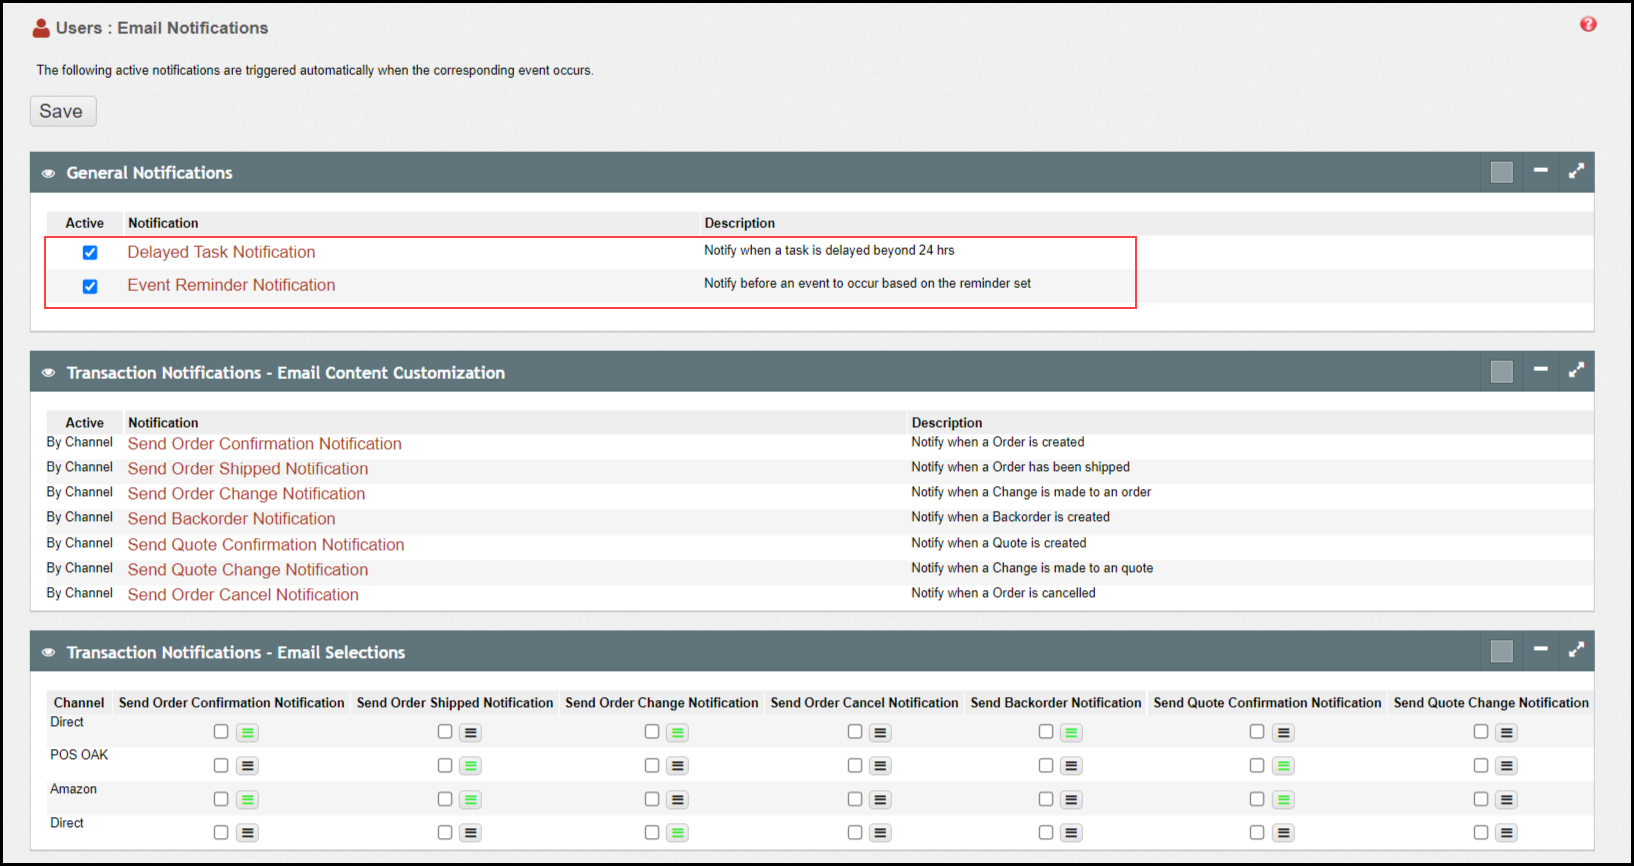Image resolution: width=1634 pixels, height=866 pixels.
Task: Check Amazon Send Order Shipped checkbox
Action: (445, 799)
